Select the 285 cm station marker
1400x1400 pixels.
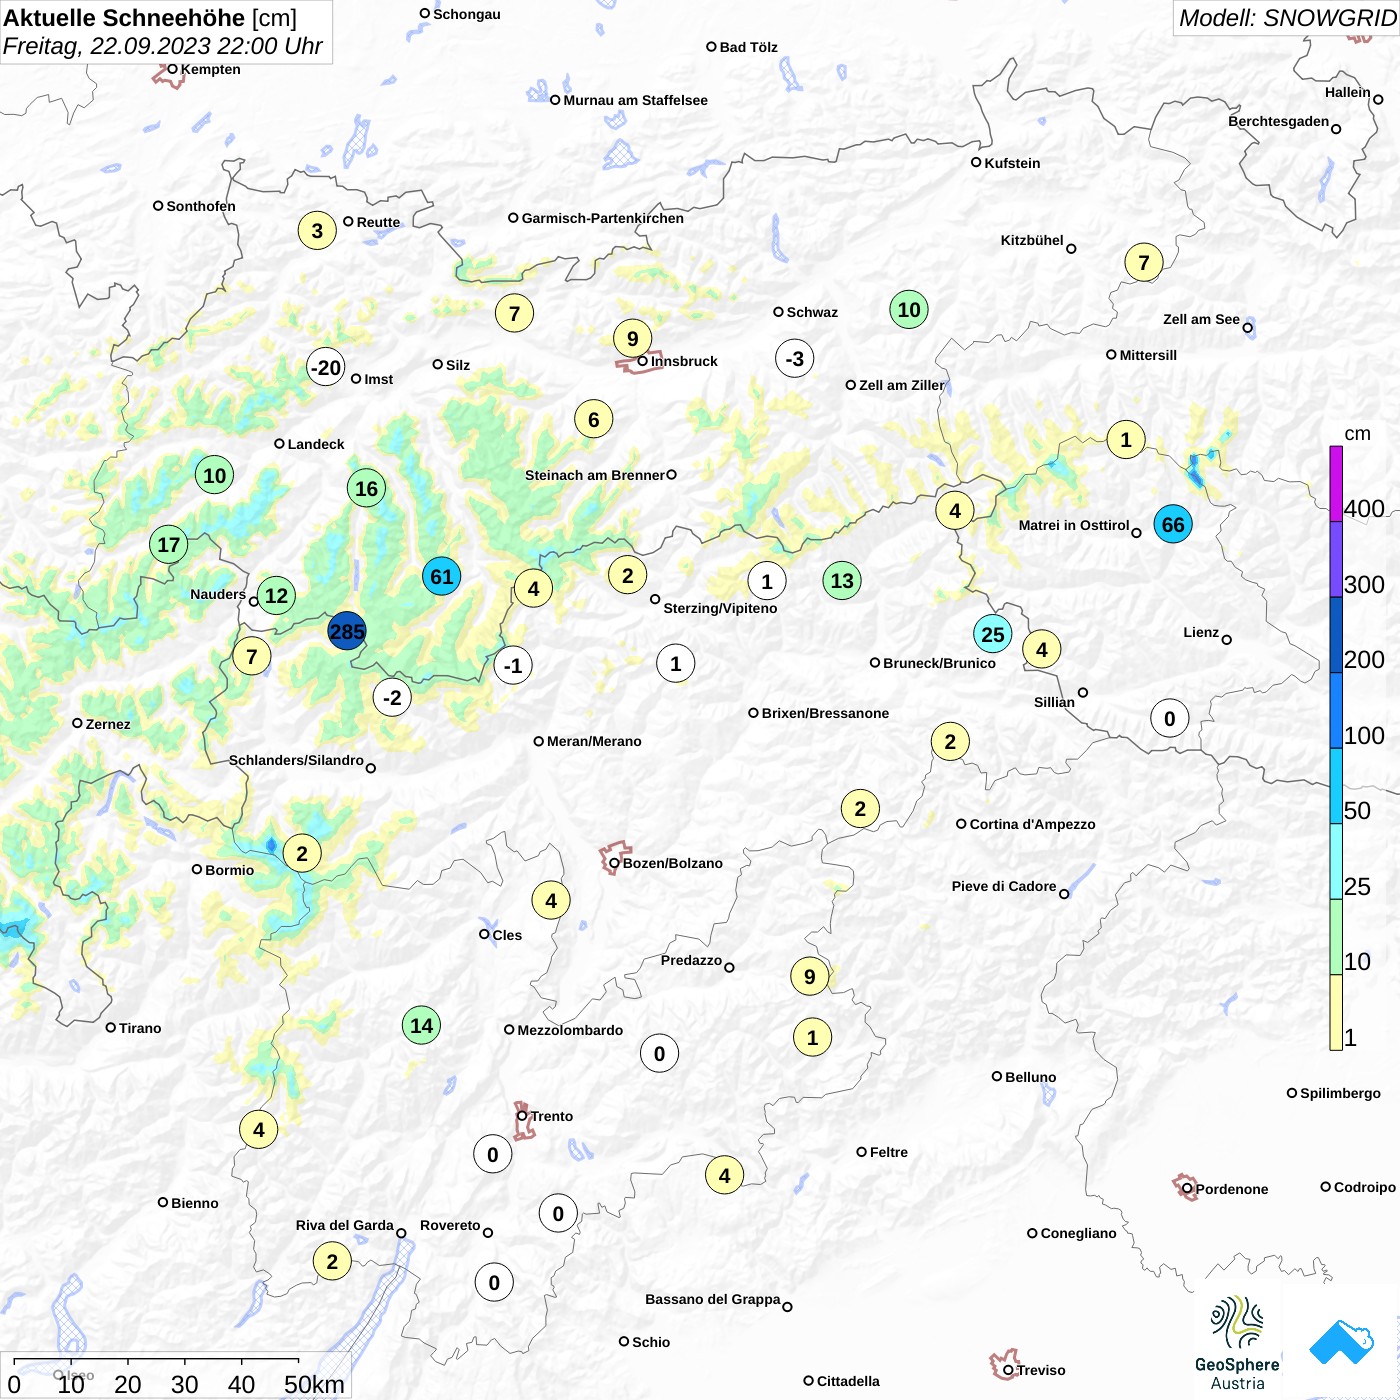pos(347,632)
